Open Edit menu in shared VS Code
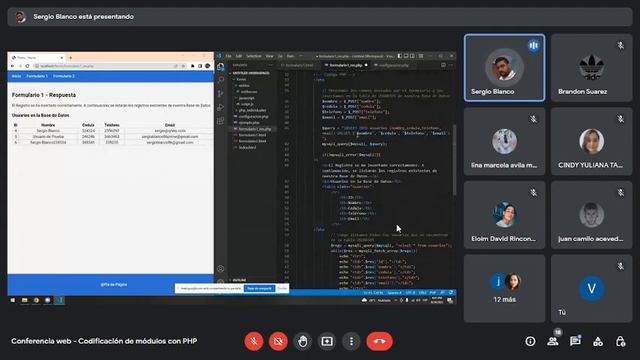The height and width of the screenshot is (360, 640). coord(239,56)
